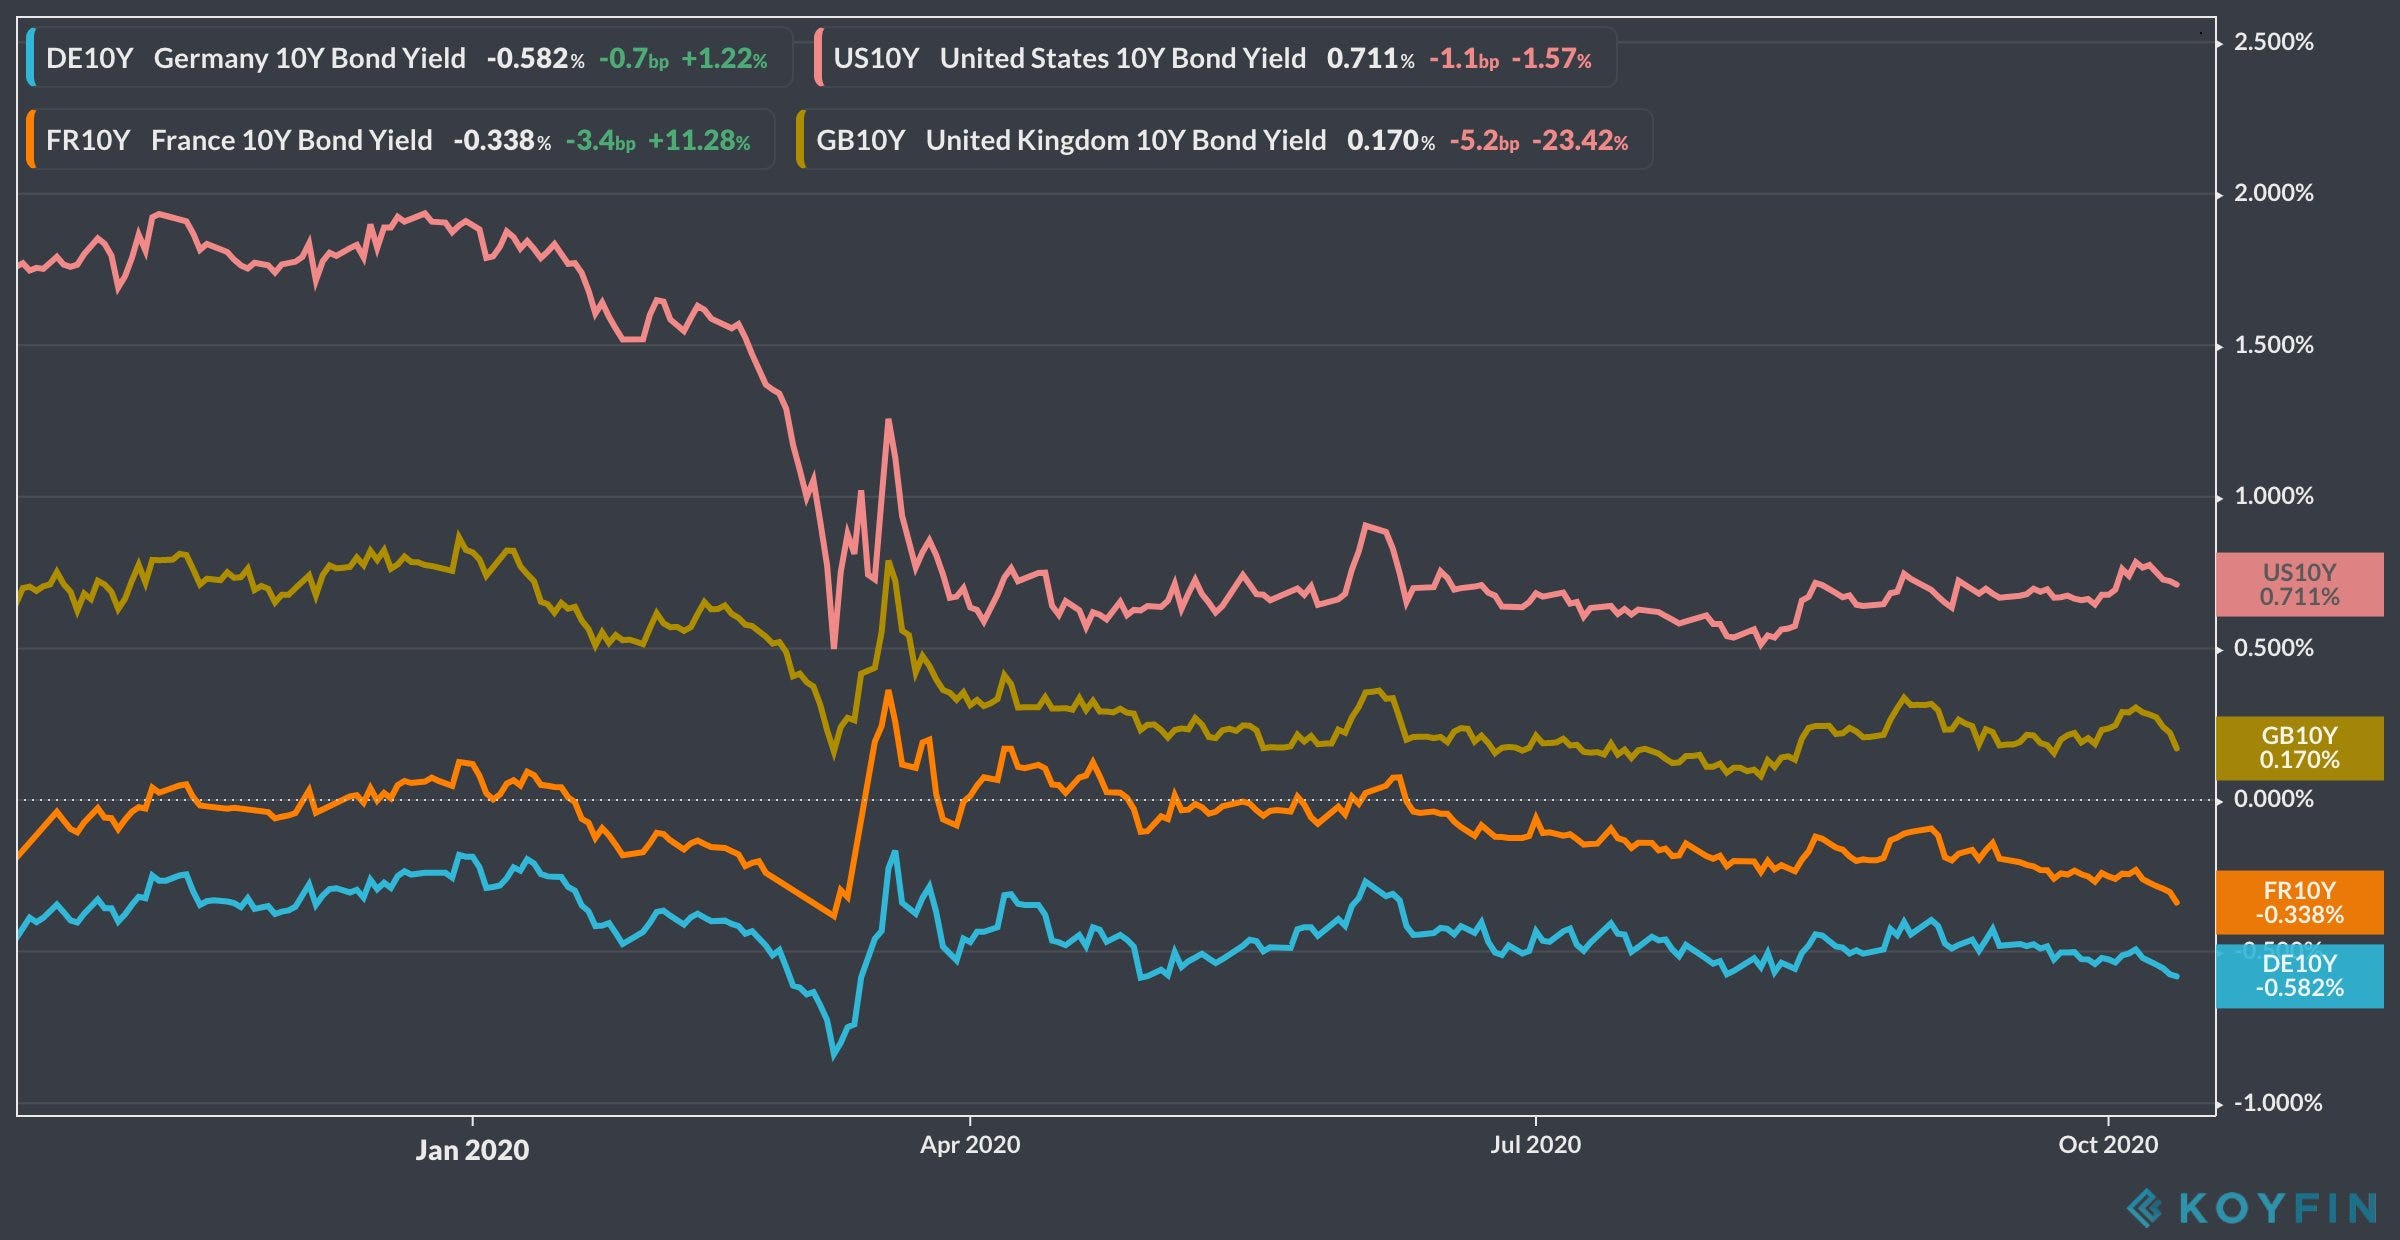
Task: Click the FR10Y orange legend color bar
Action: pos(30,140)
